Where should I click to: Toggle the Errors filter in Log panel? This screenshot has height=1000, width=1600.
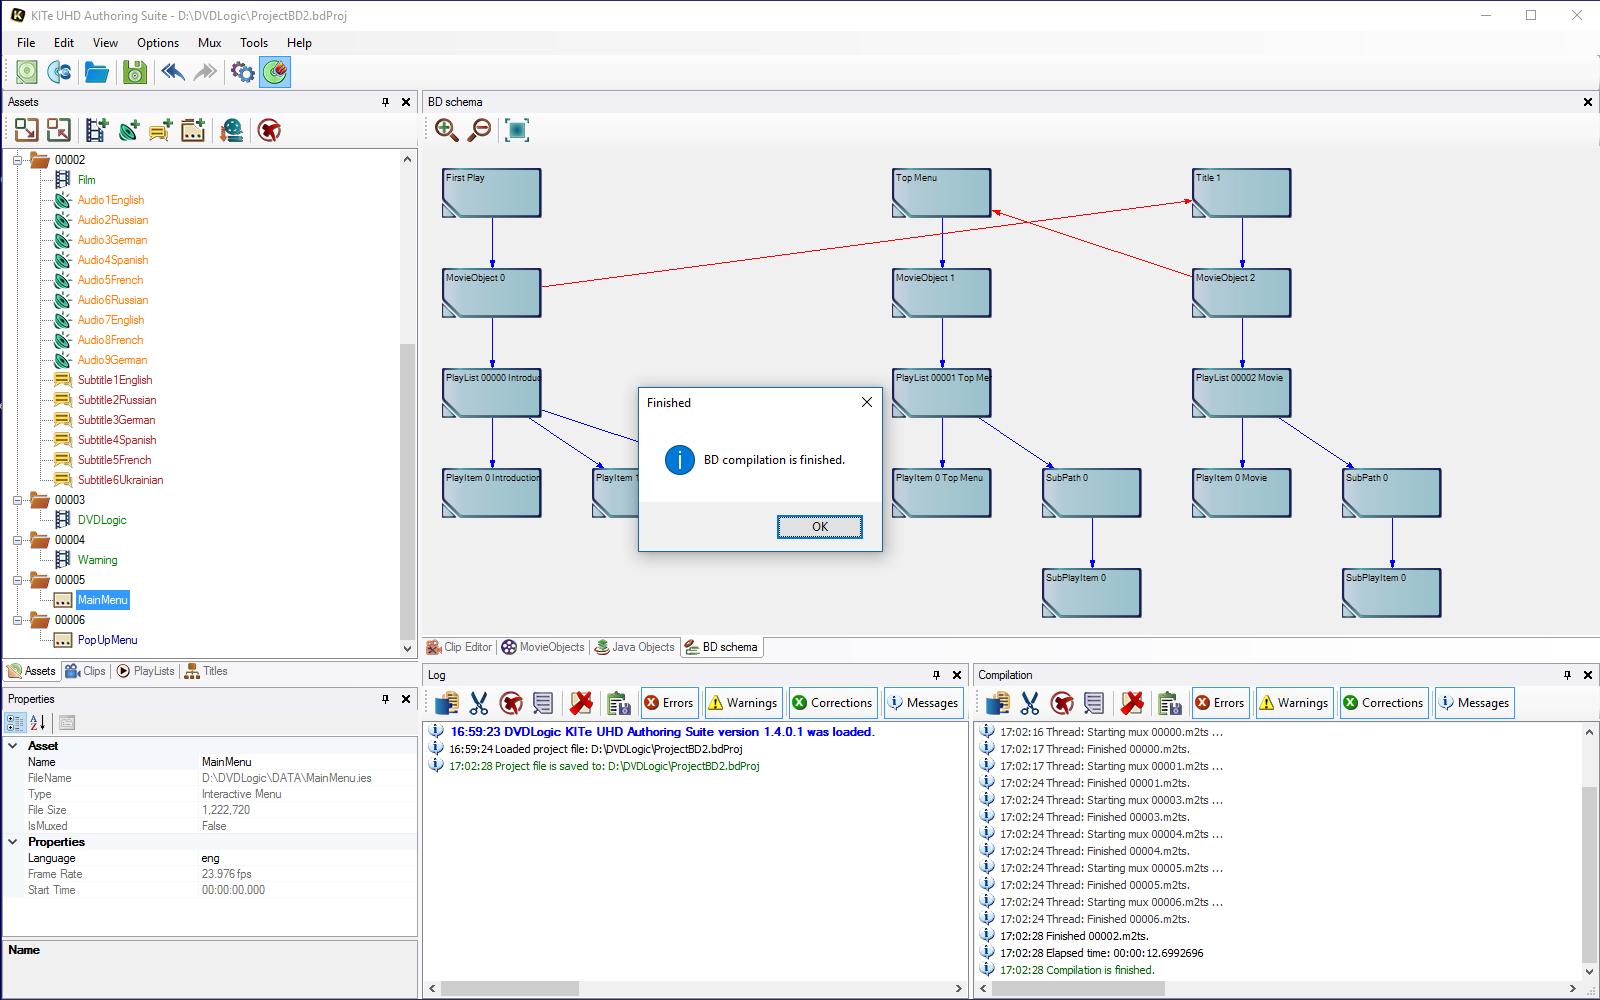coord(668,703)
